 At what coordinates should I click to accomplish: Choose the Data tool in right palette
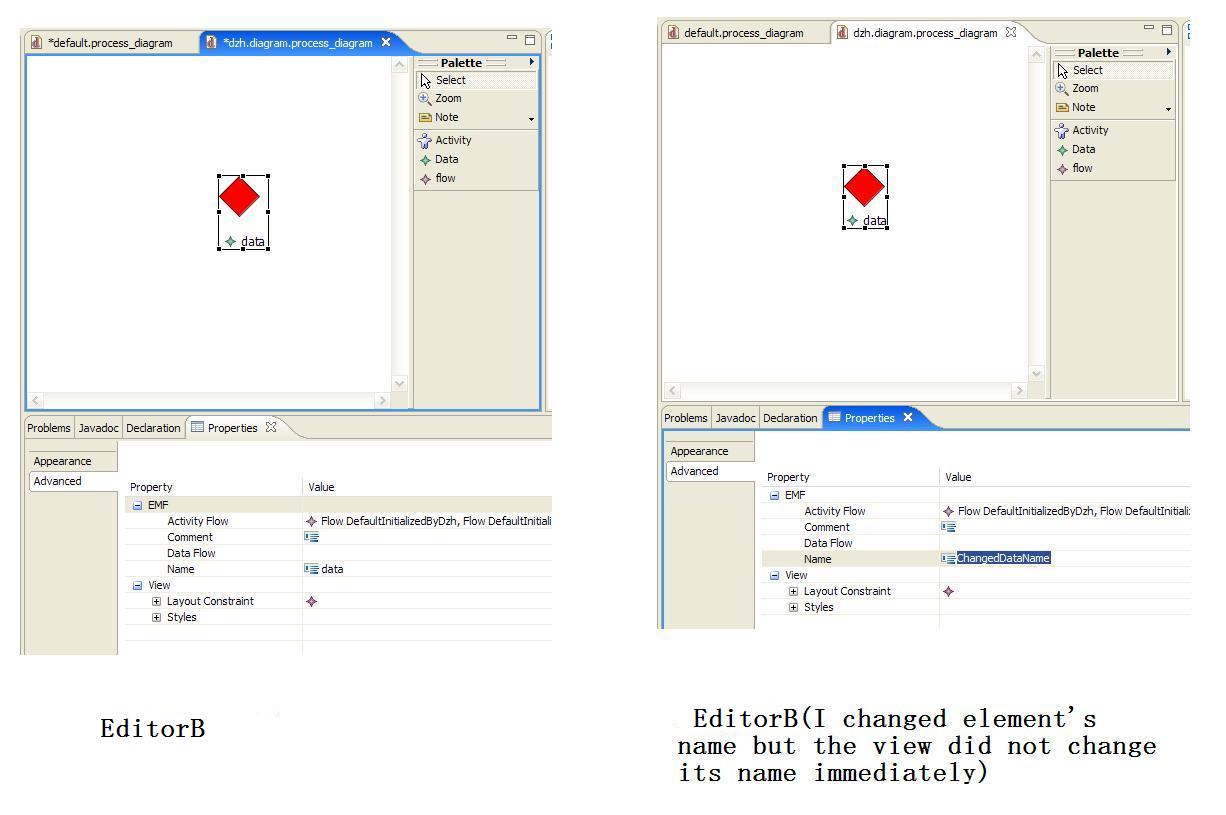tap(1076, 149)
